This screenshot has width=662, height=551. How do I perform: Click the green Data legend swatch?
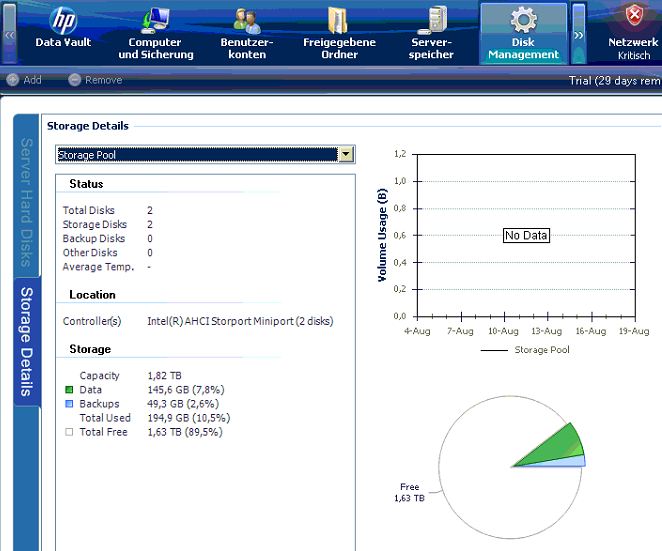coord(69,390)
